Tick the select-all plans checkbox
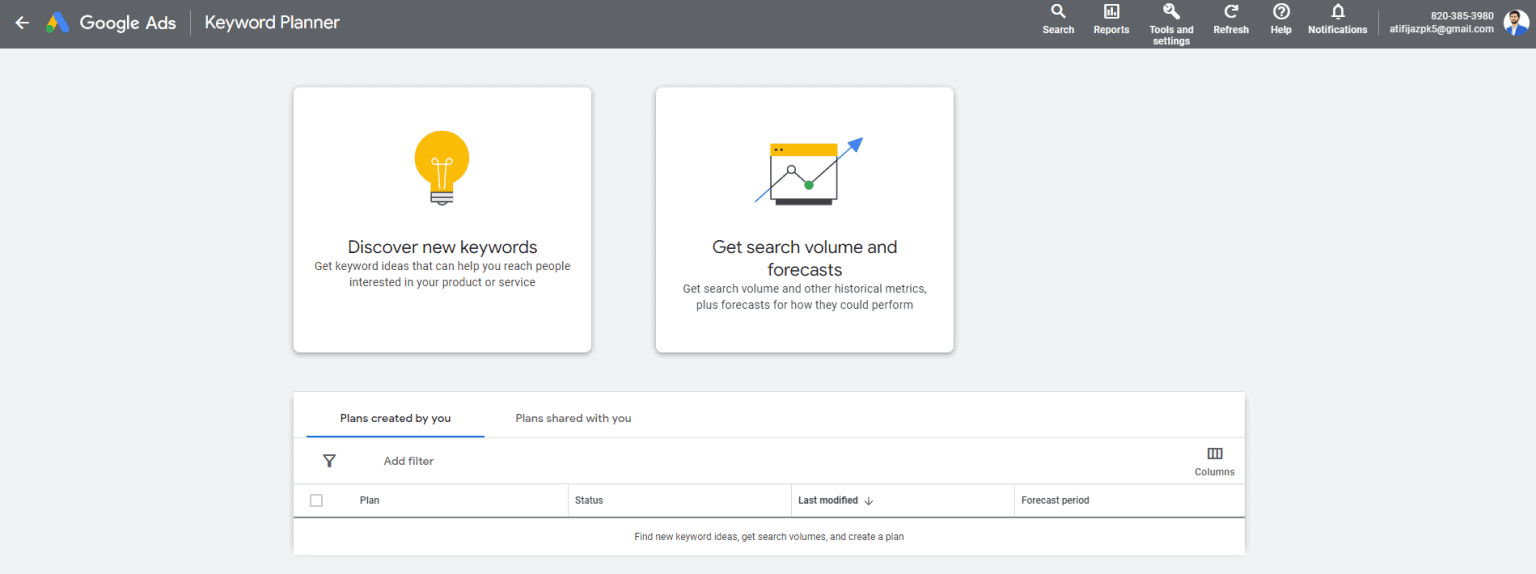The height and width of the screenshot is (574, 1536). coord(316,500)
